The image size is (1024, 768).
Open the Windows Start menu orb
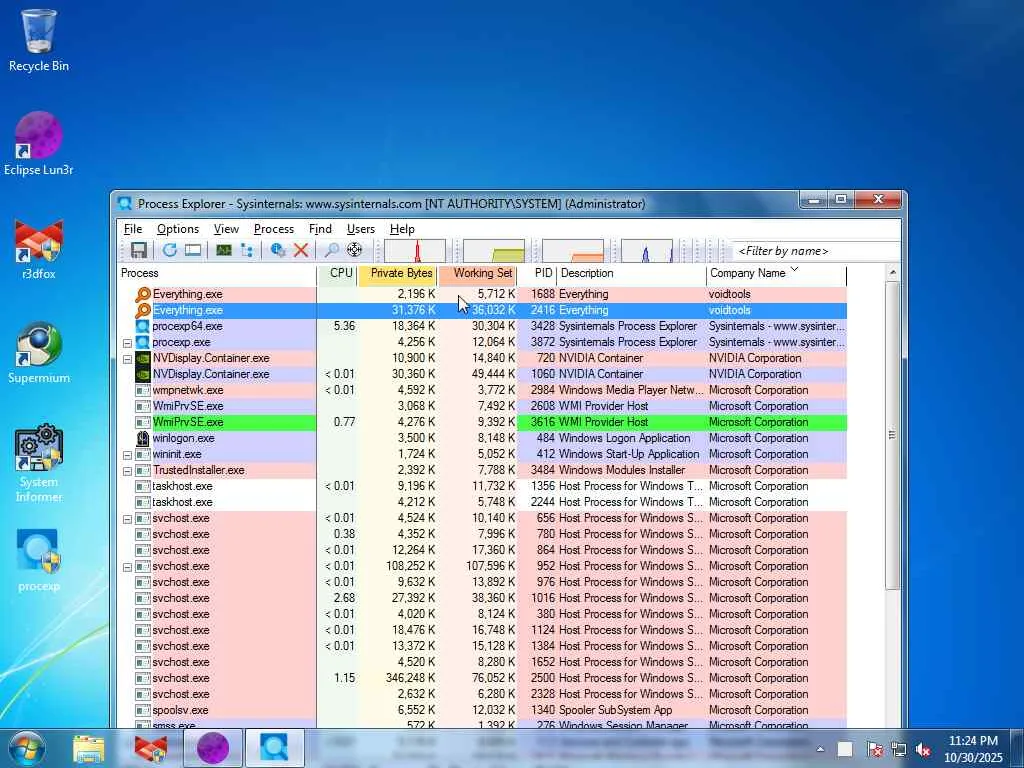coord(27,748)
